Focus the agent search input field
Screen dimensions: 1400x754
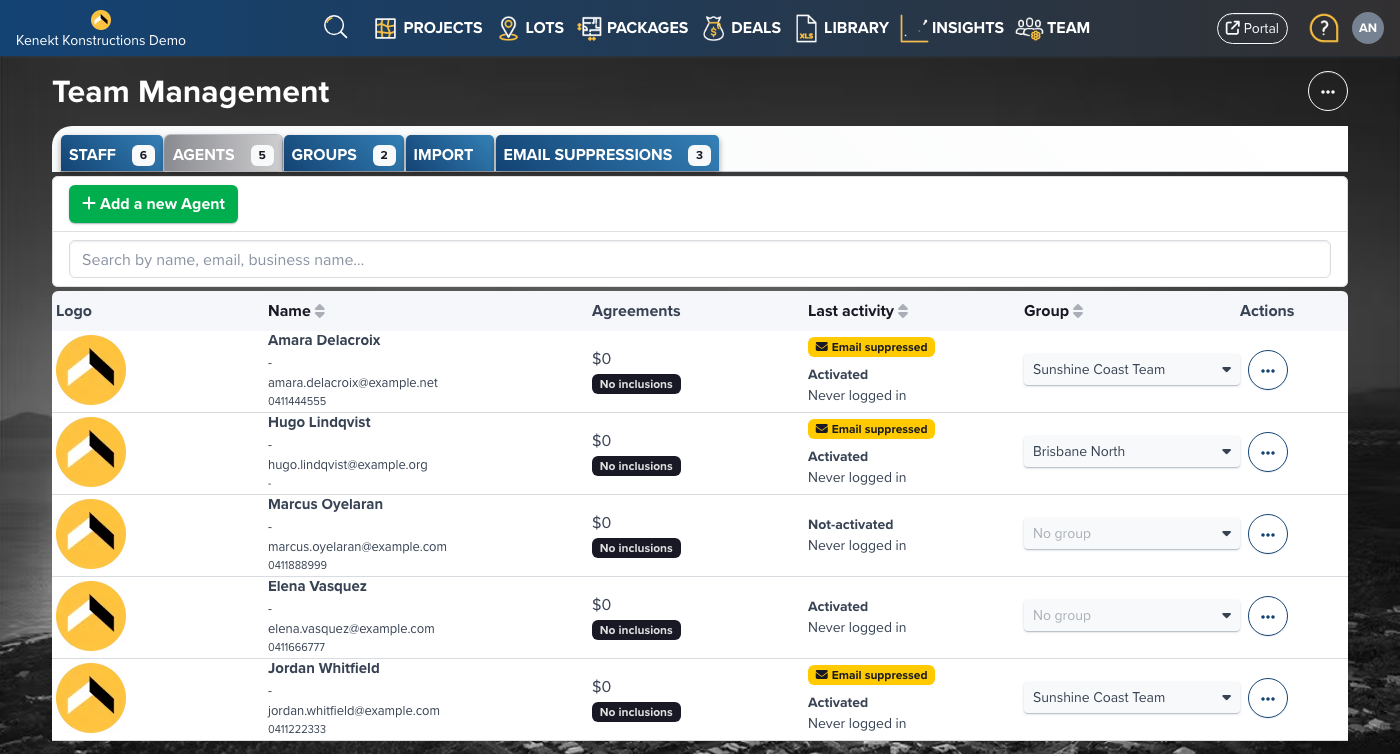(x=700, y=259)
